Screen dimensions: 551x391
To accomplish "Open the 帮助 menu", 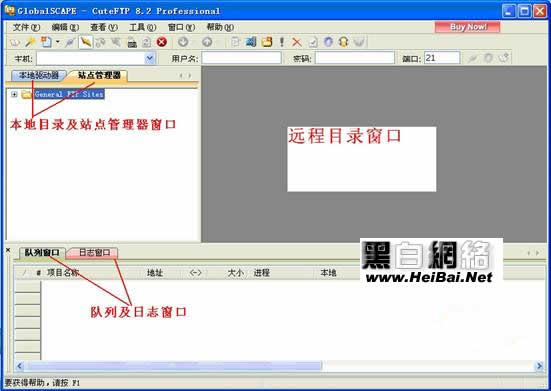I will pos(220,27).
